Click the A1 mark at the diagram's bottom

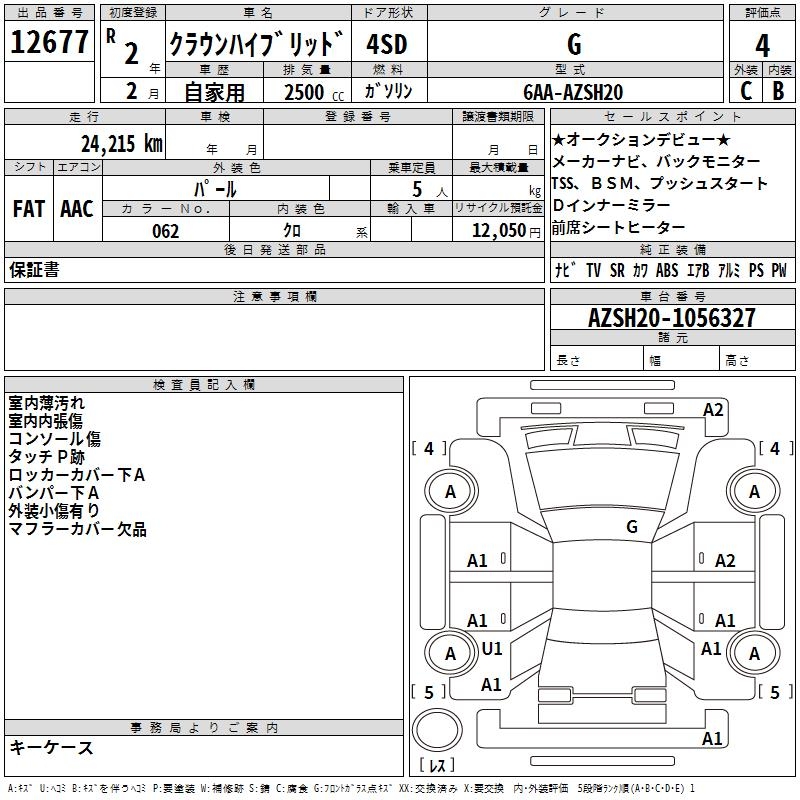[713, 739]
